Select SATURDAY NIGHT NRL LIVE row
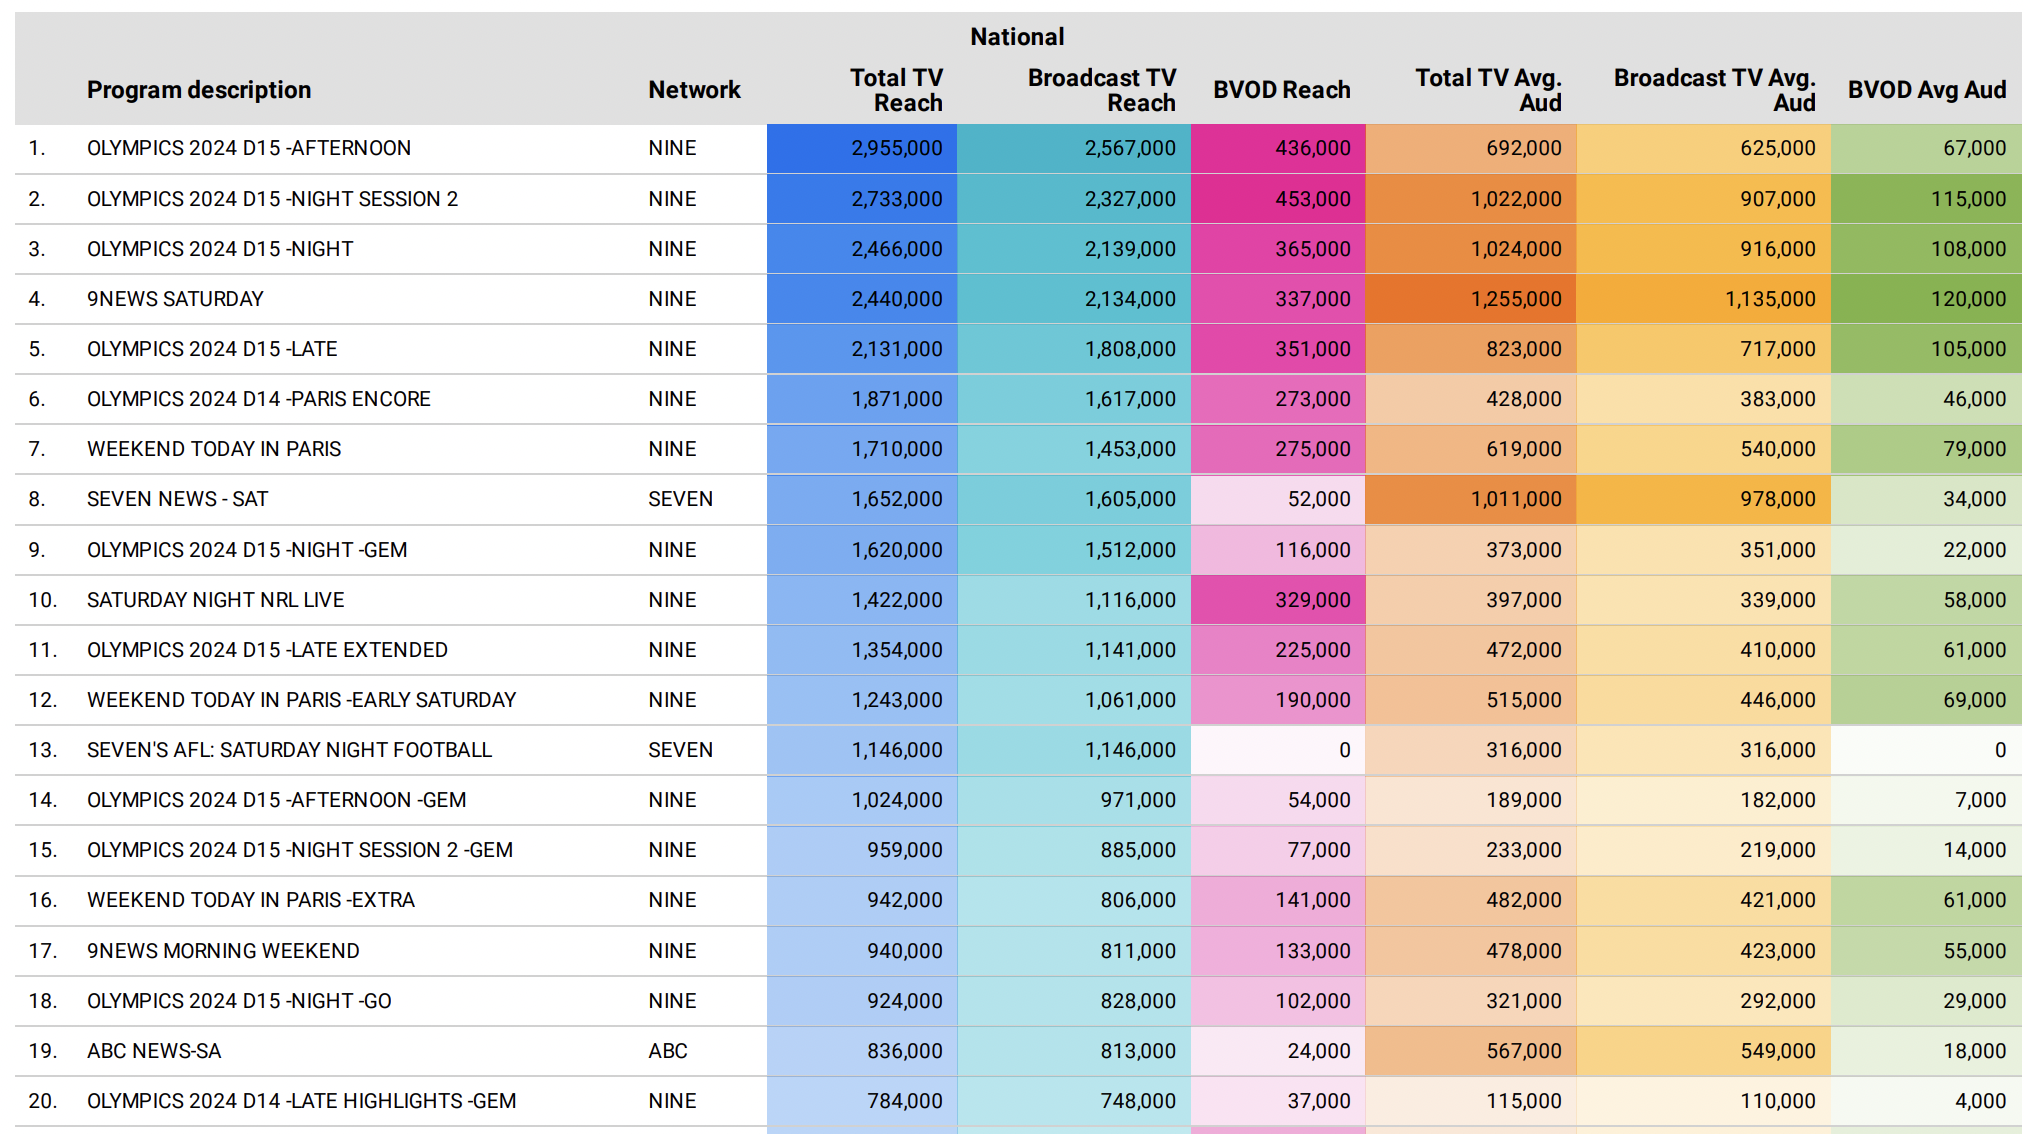This screenshot has height=1134, width=2024. click(x=1018, y=600)
